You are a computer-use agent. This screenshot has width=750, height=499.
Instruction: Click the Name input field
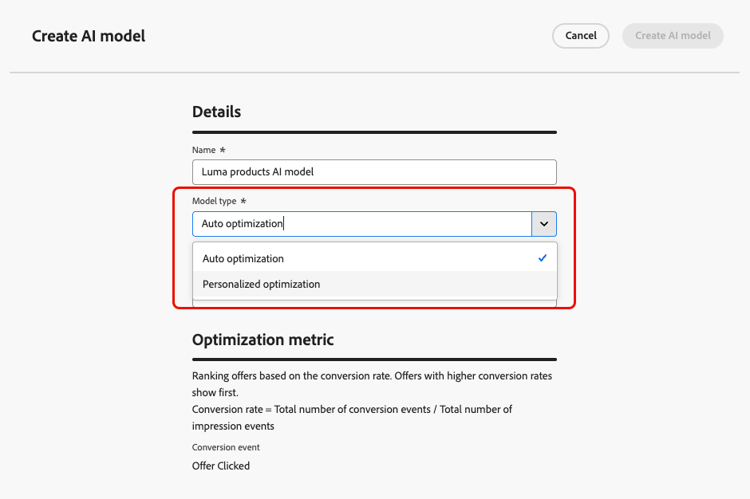pyautogui.click(x=374, y=172)
